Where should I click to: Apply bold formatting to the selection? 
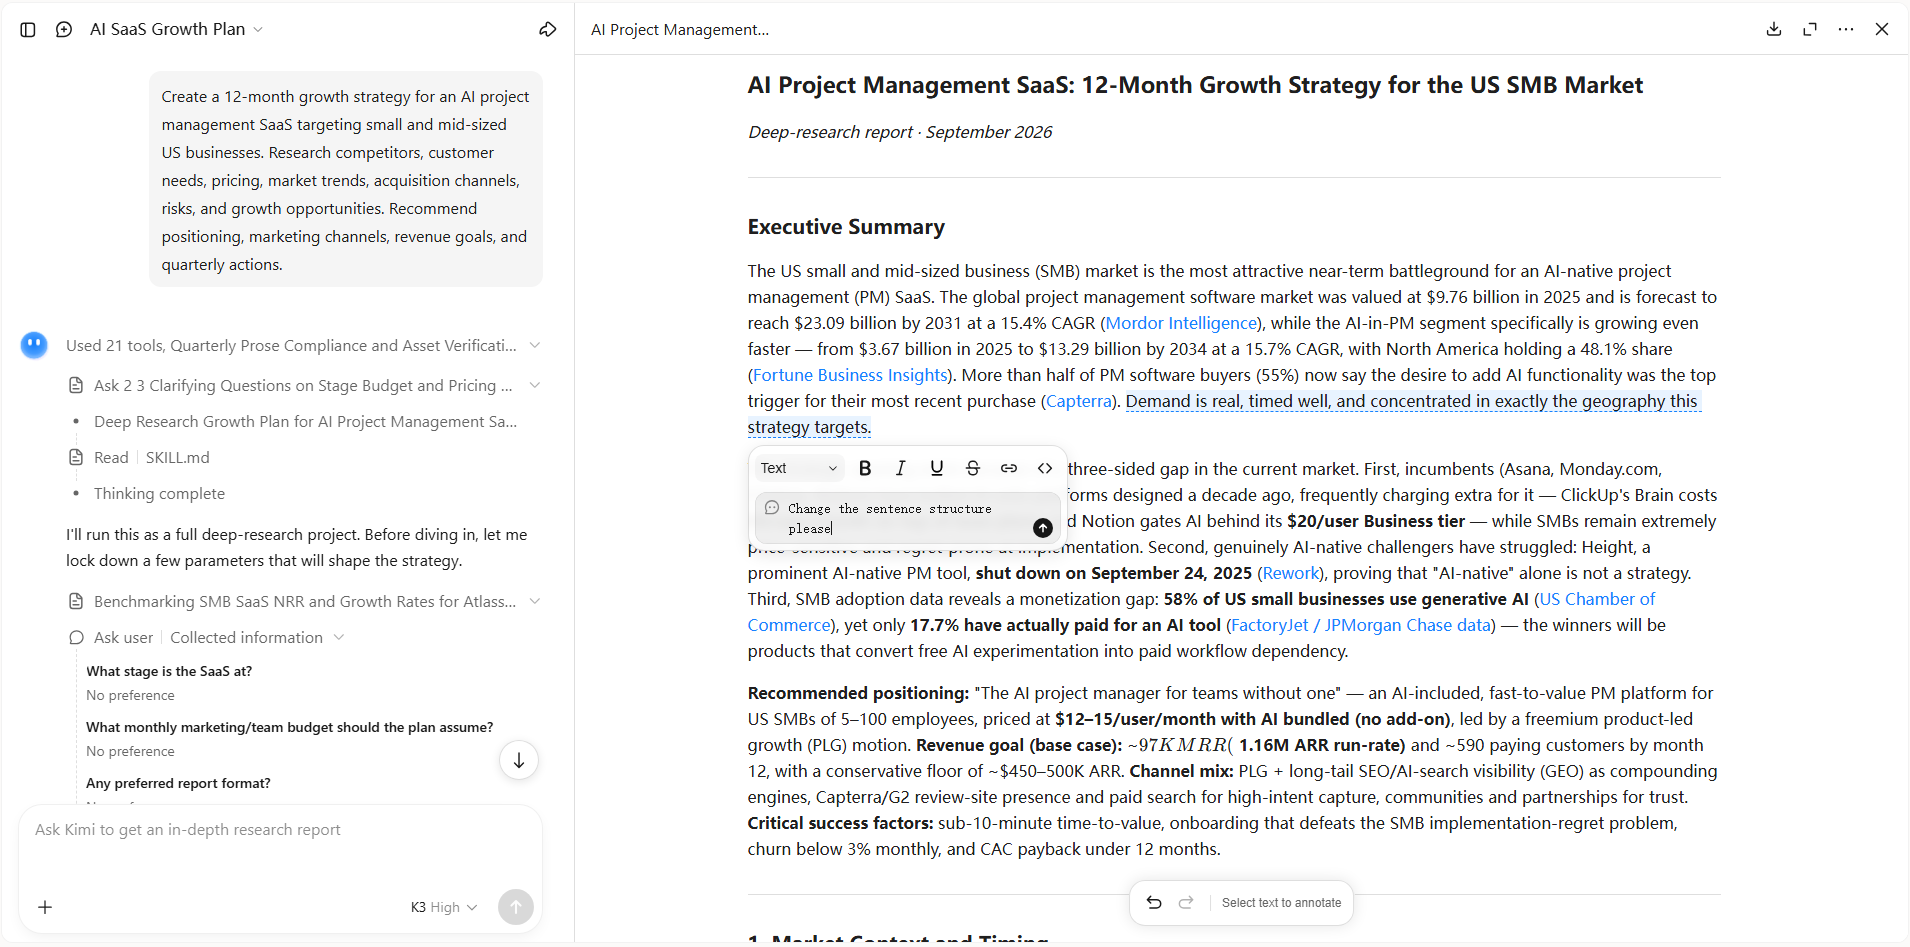pos(865,468)
